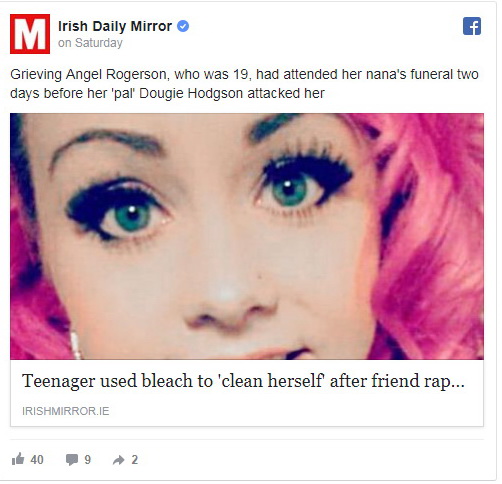Open the Irish Daily Mirror page name
The width and height of the screenshot is (502, 484).
click(115, 26)
